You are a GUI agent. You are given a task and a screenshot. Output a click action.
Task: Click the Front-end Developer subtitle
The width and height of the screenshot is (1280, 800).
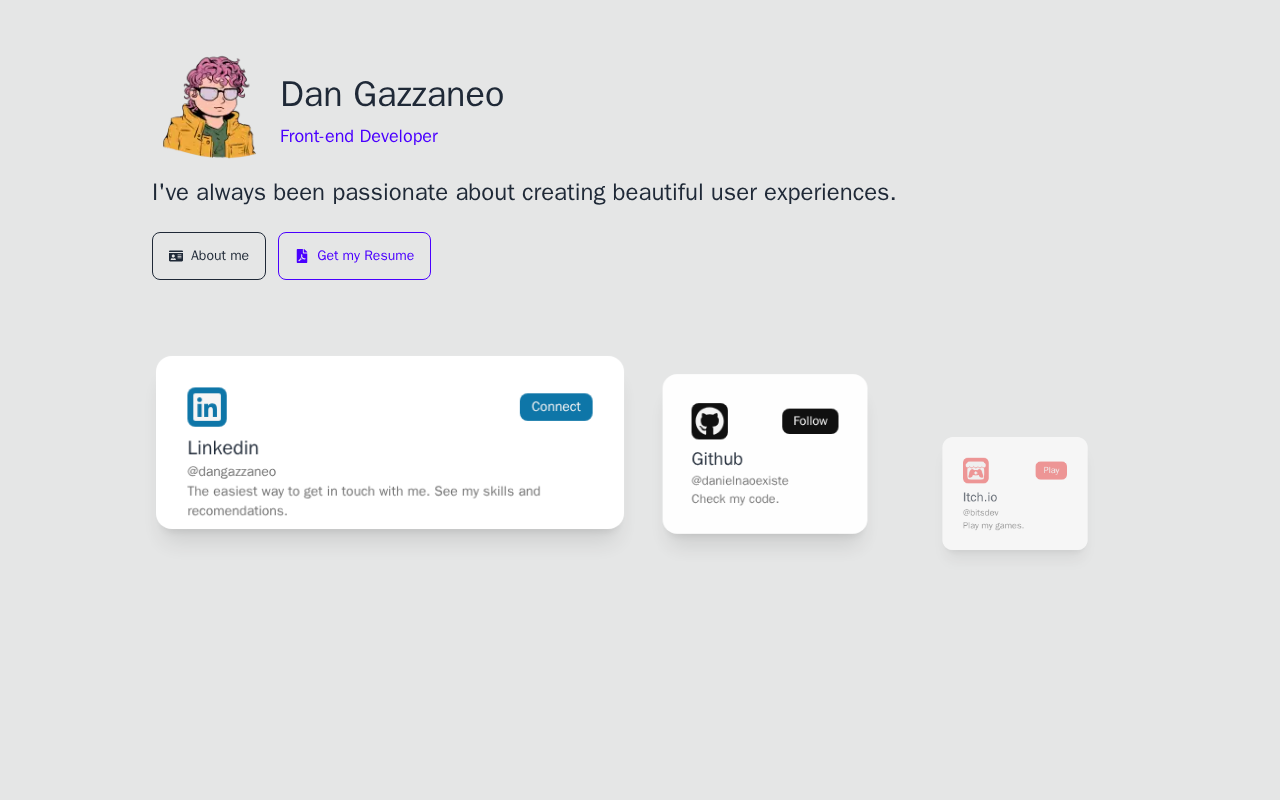coord(359,136)
